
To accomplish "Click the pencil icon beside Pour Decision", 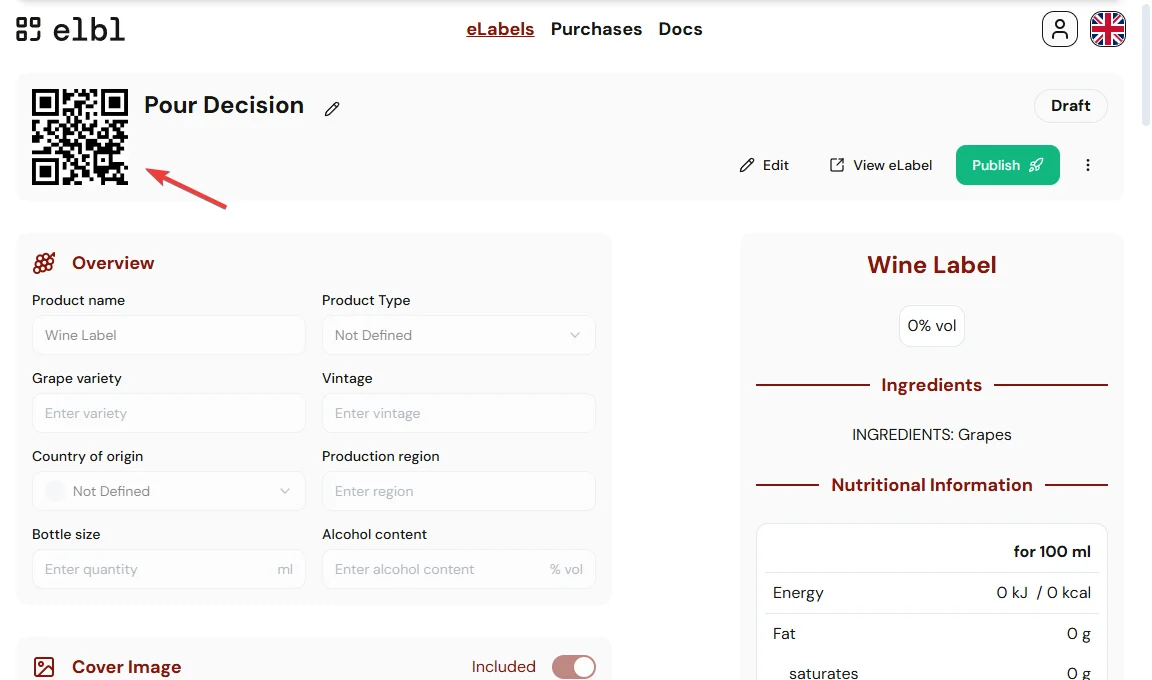I will point(332,108).
